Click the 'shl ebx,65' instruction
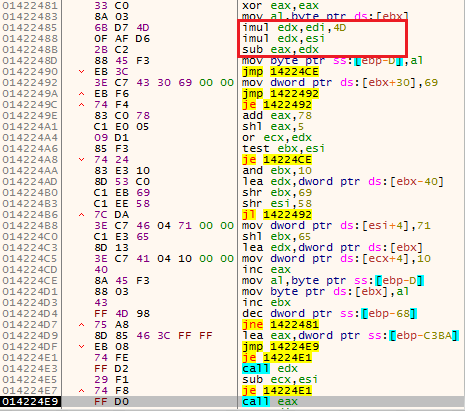The image size is (465, 411). (276, 237)
